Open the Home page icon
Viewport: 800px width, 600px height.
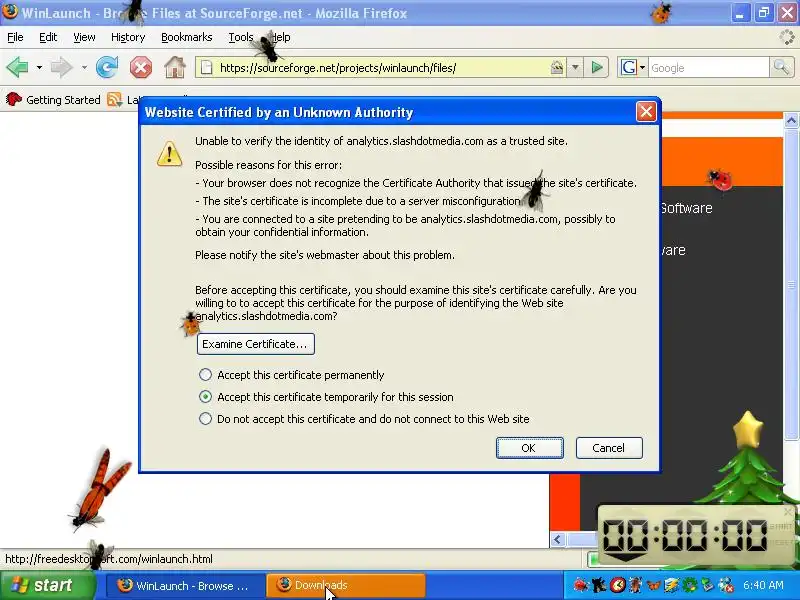[174, 67]
